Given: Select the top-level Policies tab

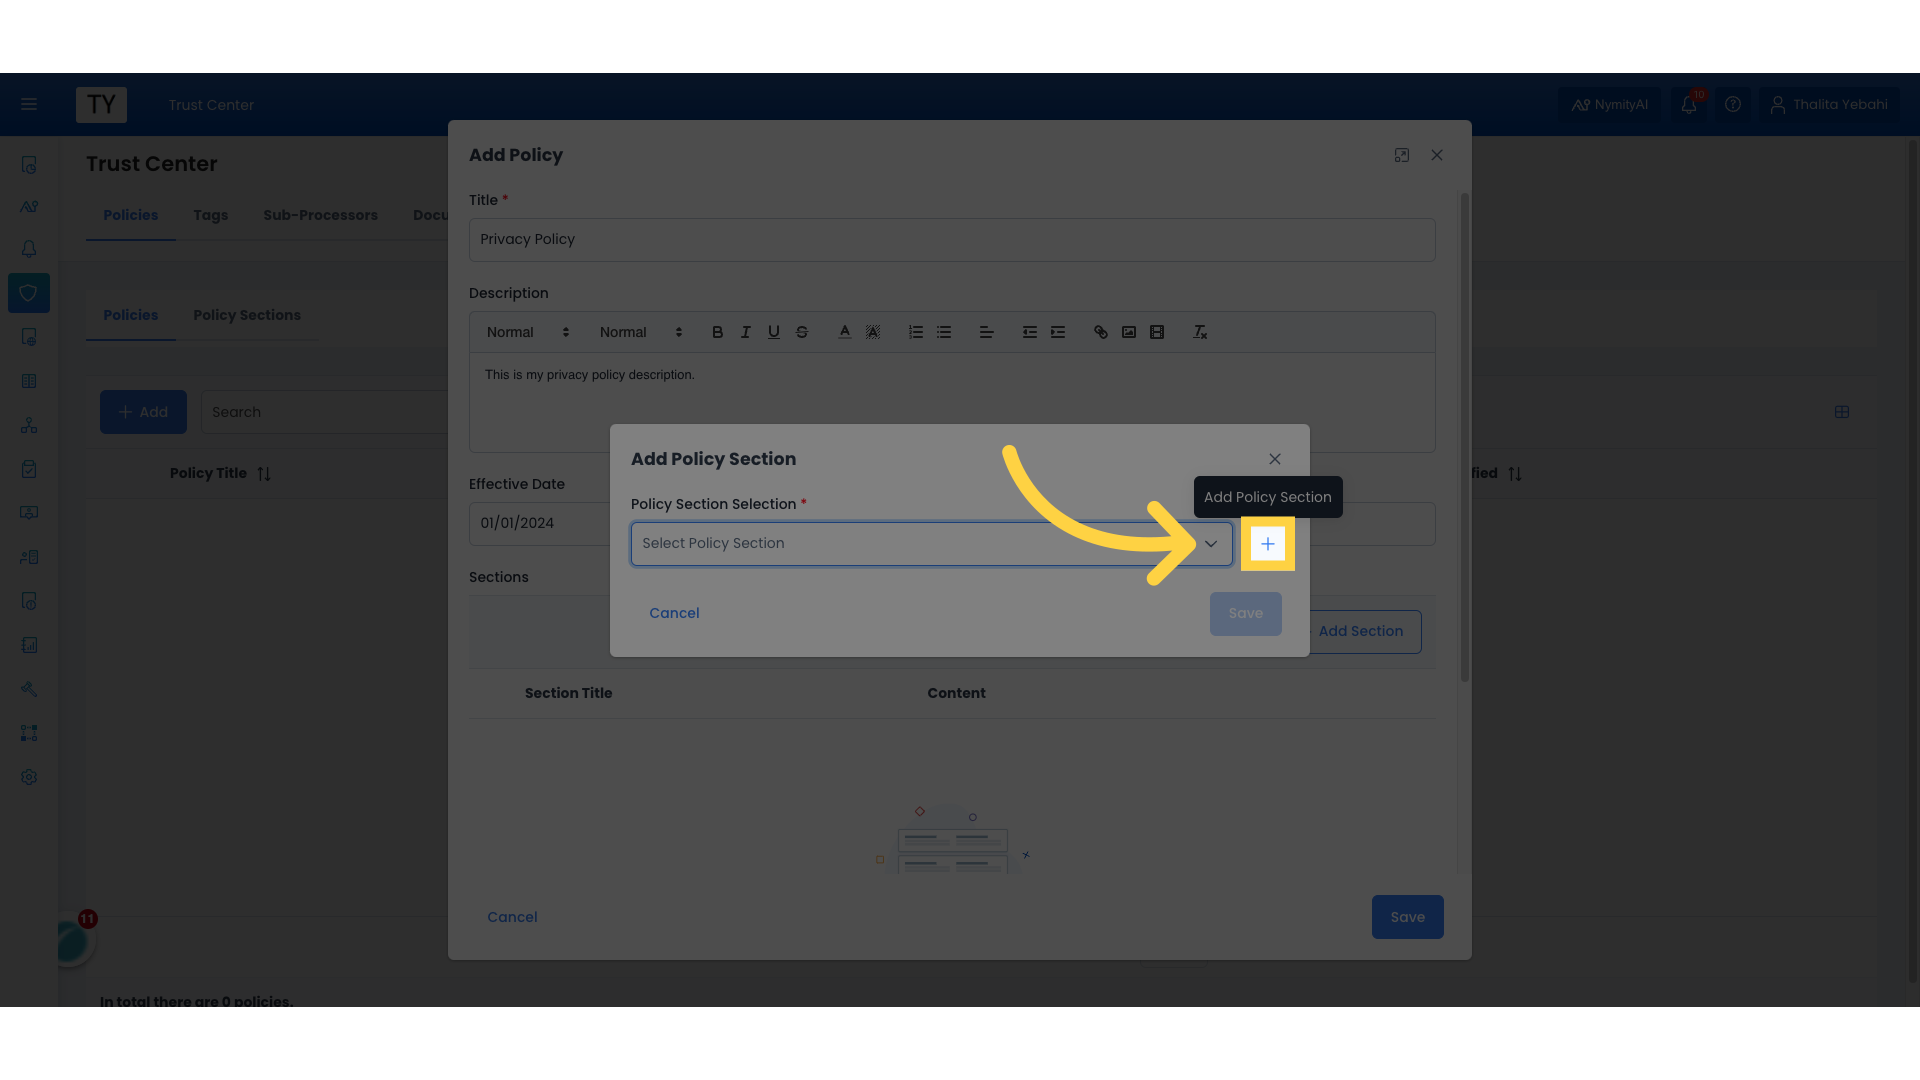Looking at the screenshot, I should tap(130, 215).
